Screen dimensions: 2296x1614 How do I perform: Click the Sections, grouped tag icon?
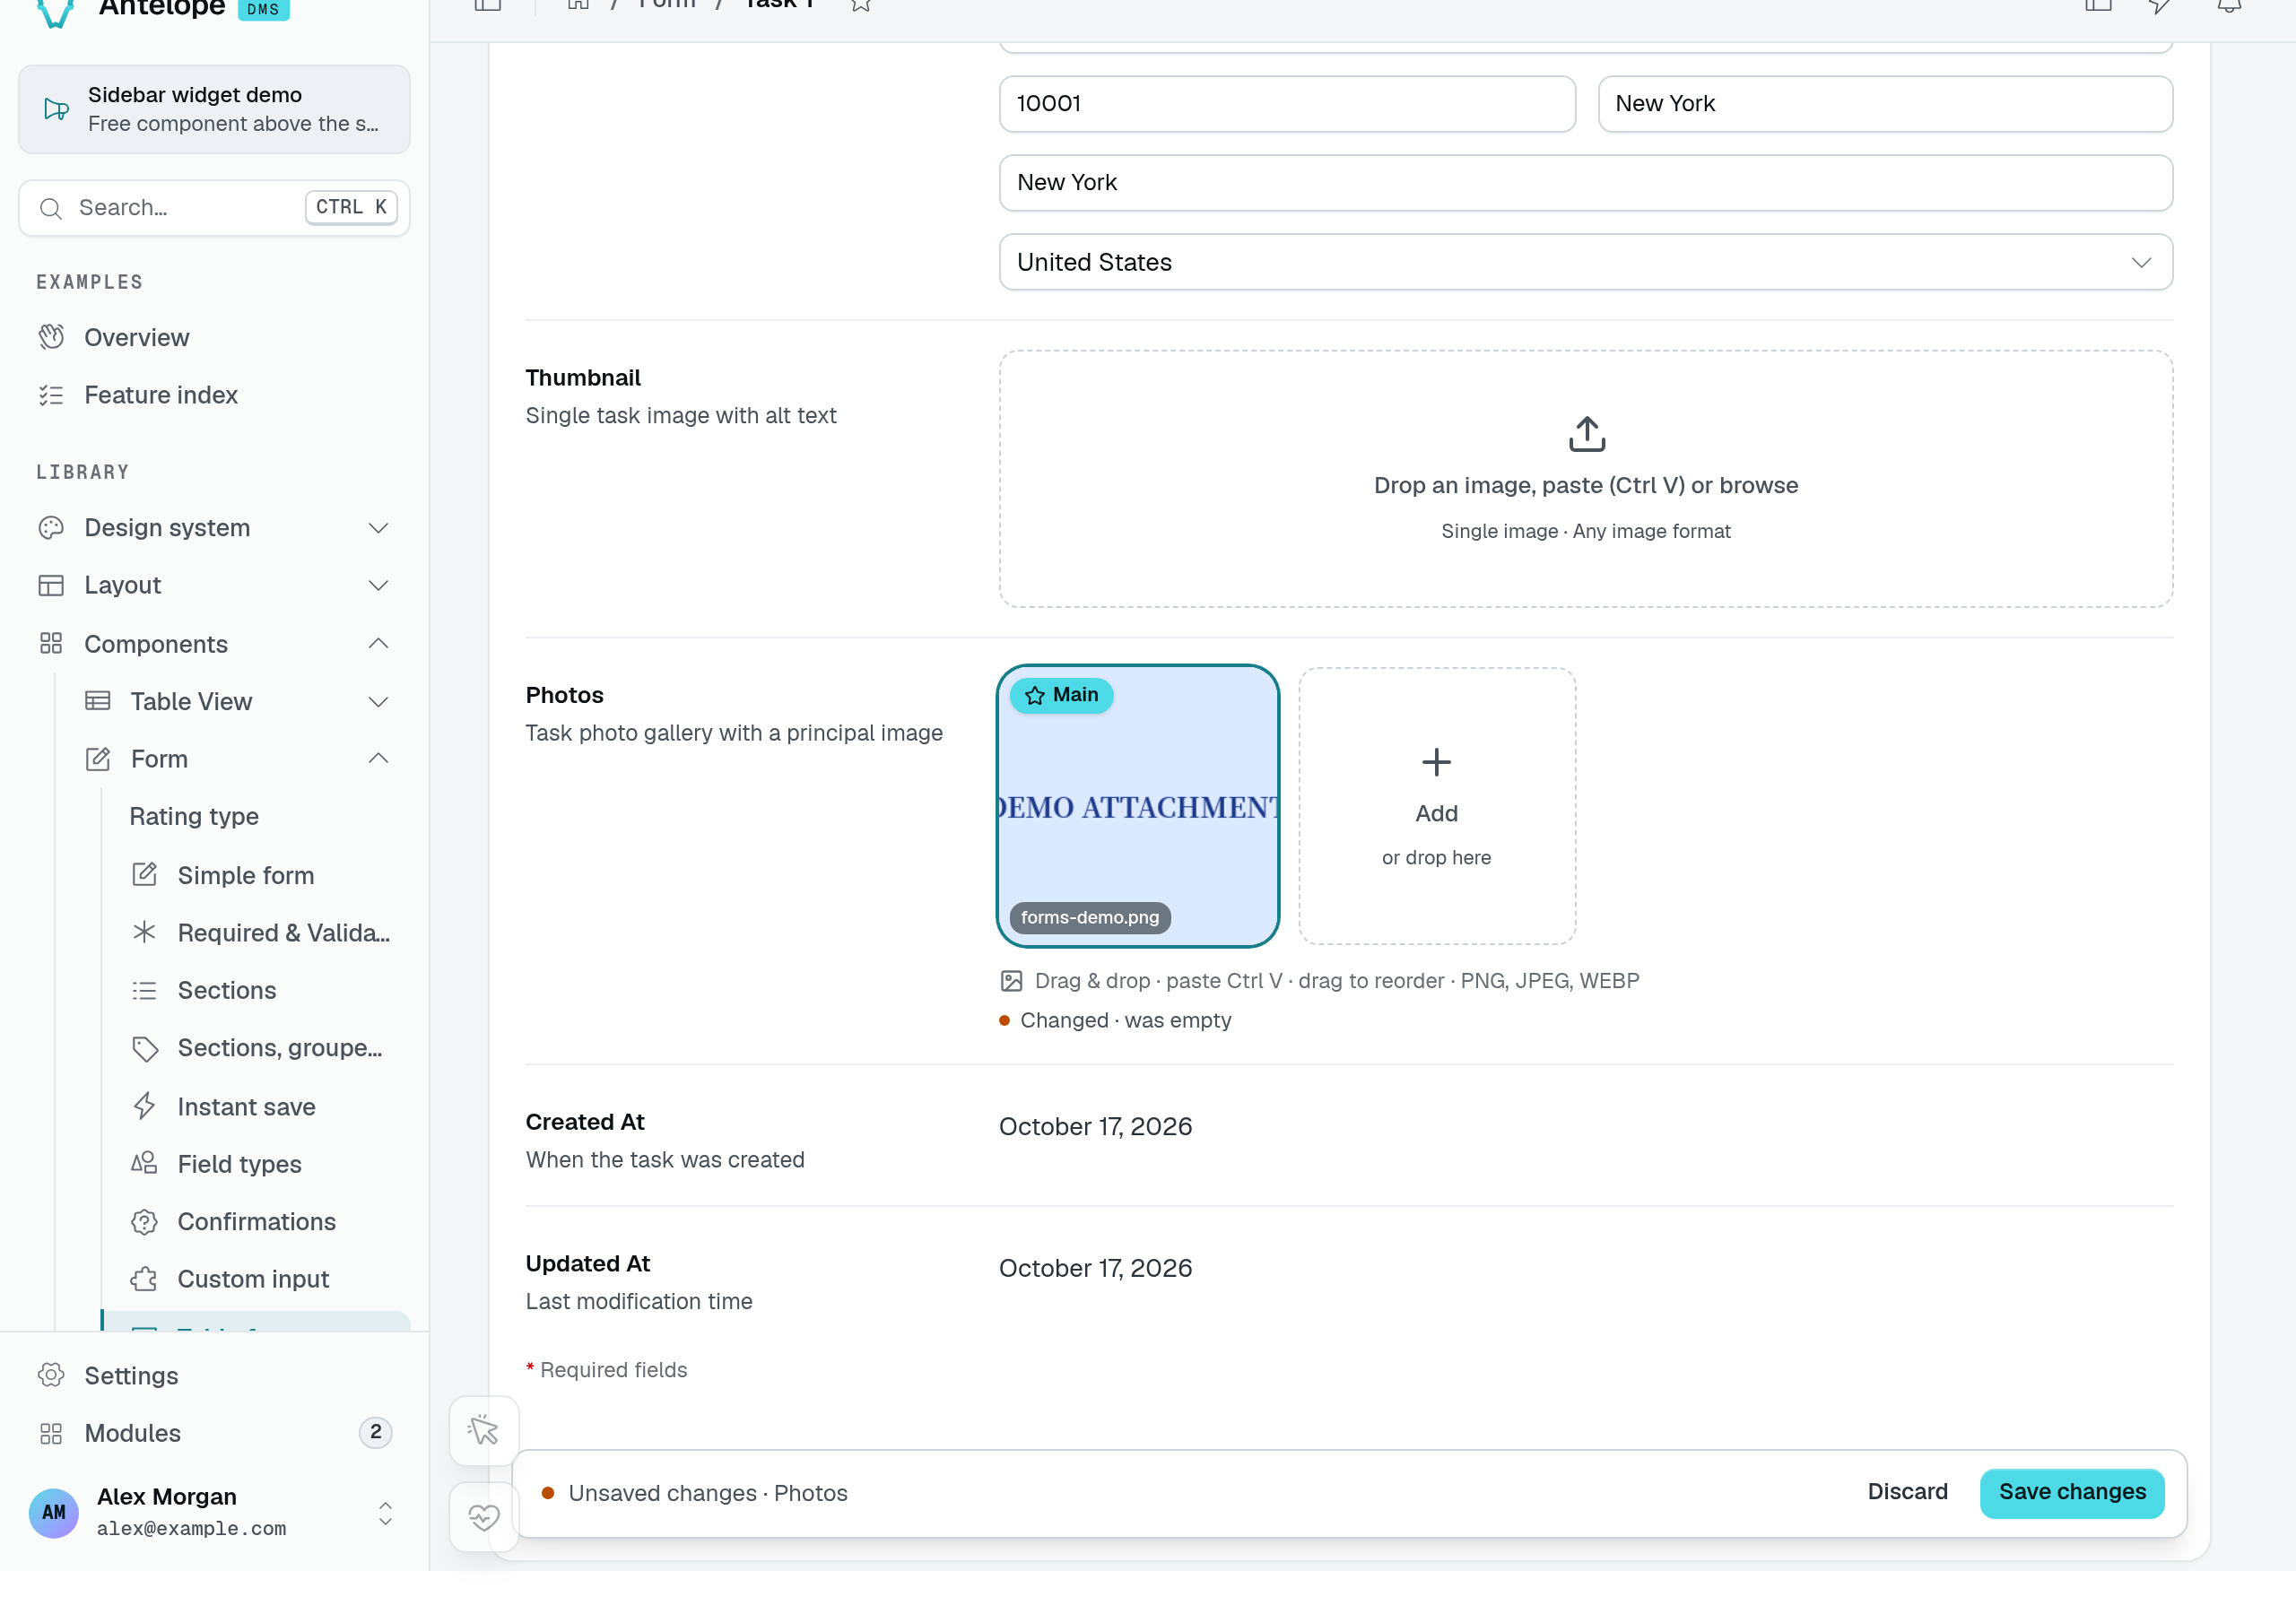coord(144,1048)
